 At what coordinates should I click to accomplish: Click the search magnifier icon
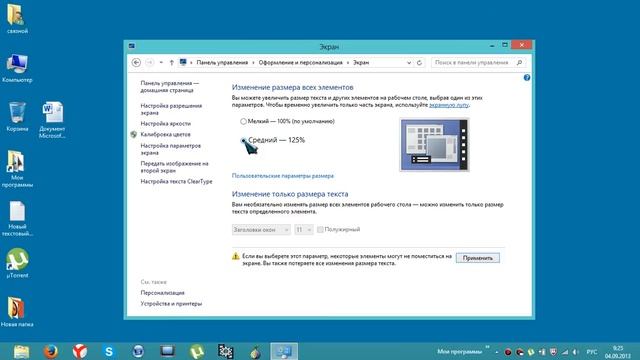pyautogui.click(x=519, y=62)
